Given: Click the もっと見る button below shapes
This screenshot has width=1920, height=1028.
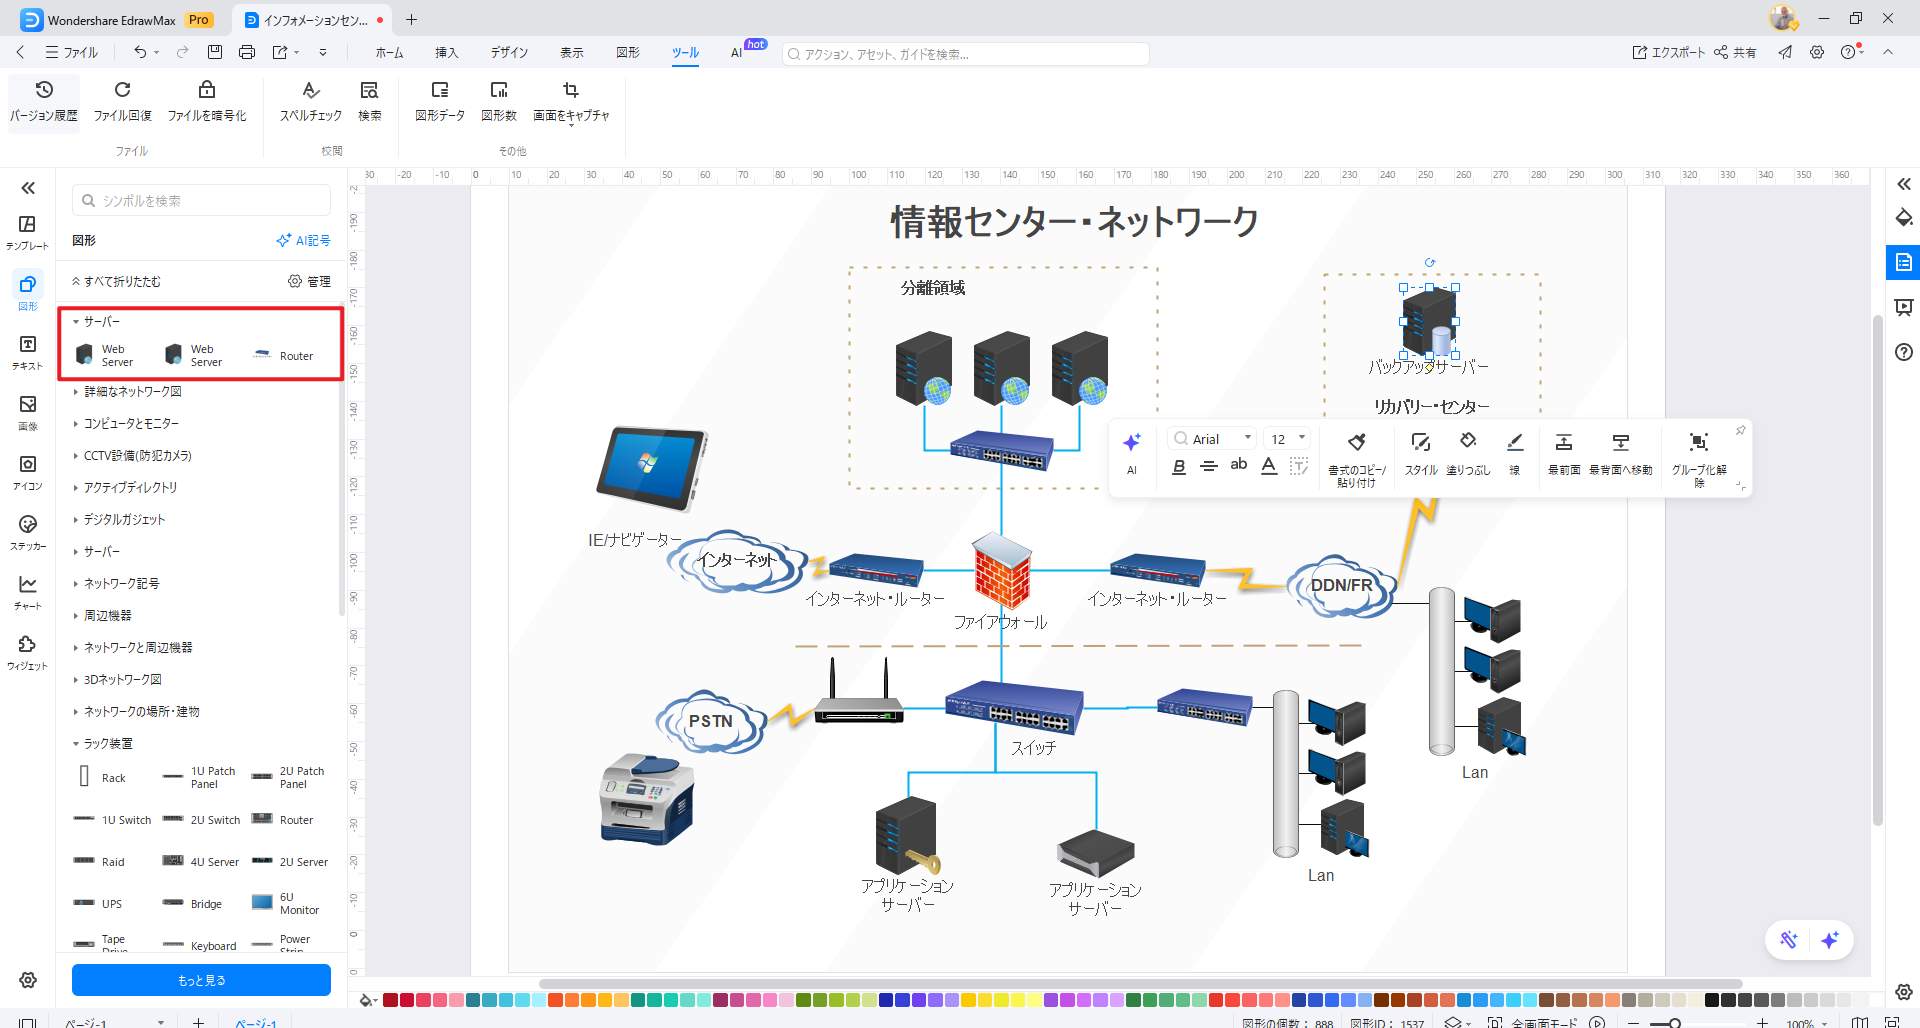Looking at the screenshot, I should coord(200,980).
